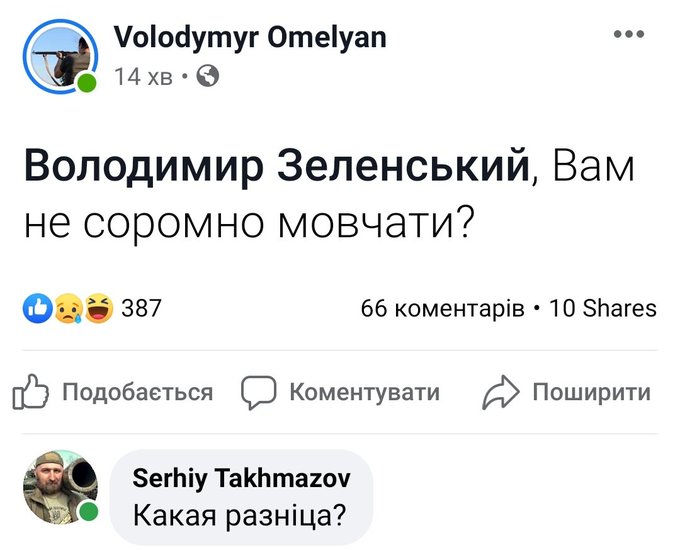680x550 pixels.
Task: Click the globe public-audience icon
Action: coord(207,76)
